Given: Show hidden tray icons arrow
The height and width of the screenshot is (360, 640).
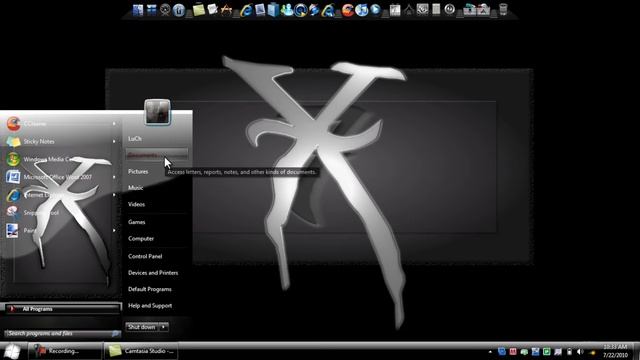Looking at the screenshot, I should tap(490, 351).
